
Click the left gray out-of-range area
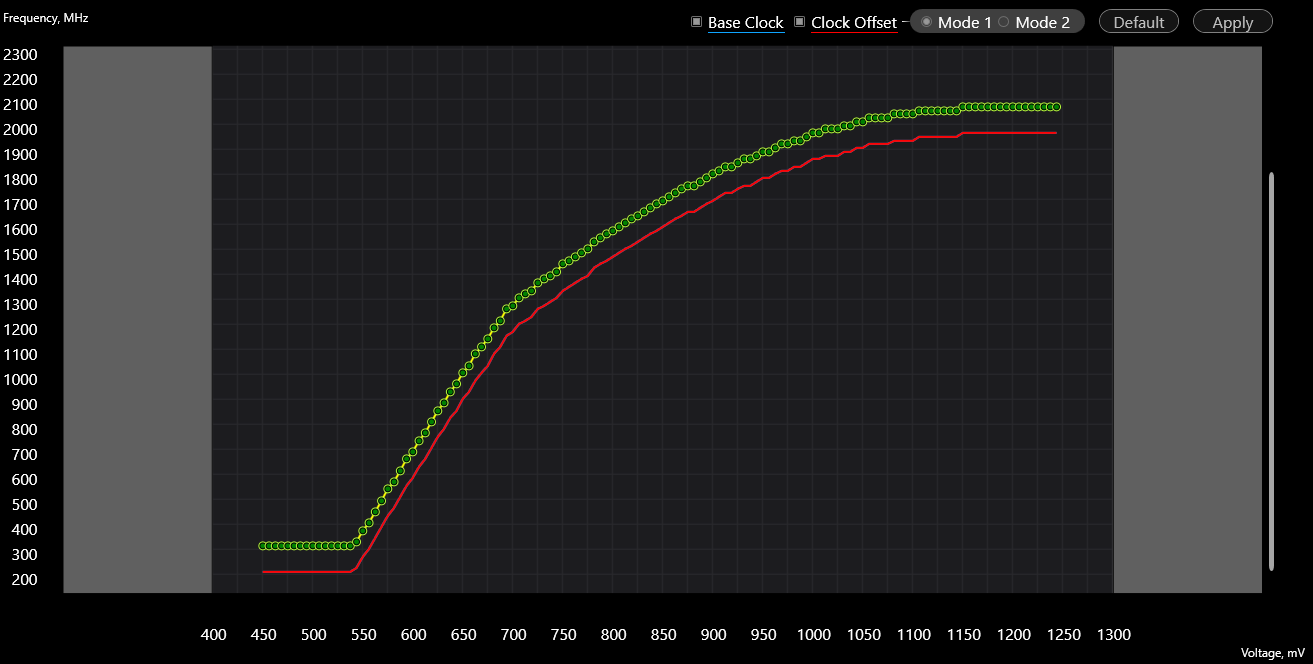point(137,320)
